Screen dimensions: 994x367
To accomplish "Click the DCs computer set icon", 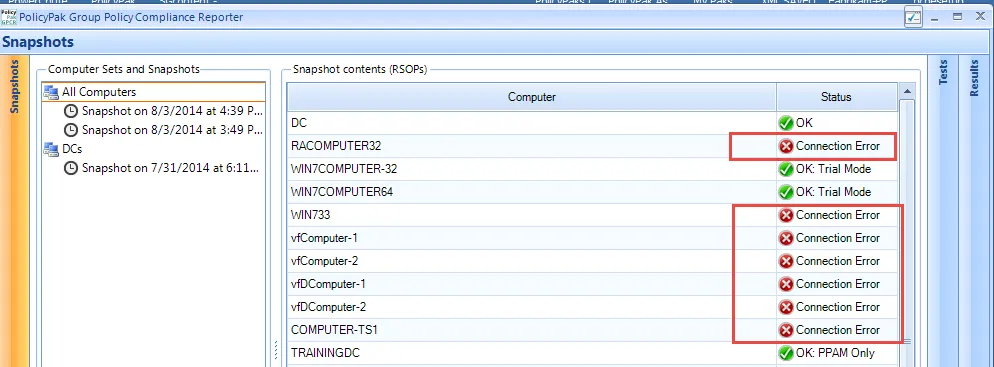I will tap(51, 149).
